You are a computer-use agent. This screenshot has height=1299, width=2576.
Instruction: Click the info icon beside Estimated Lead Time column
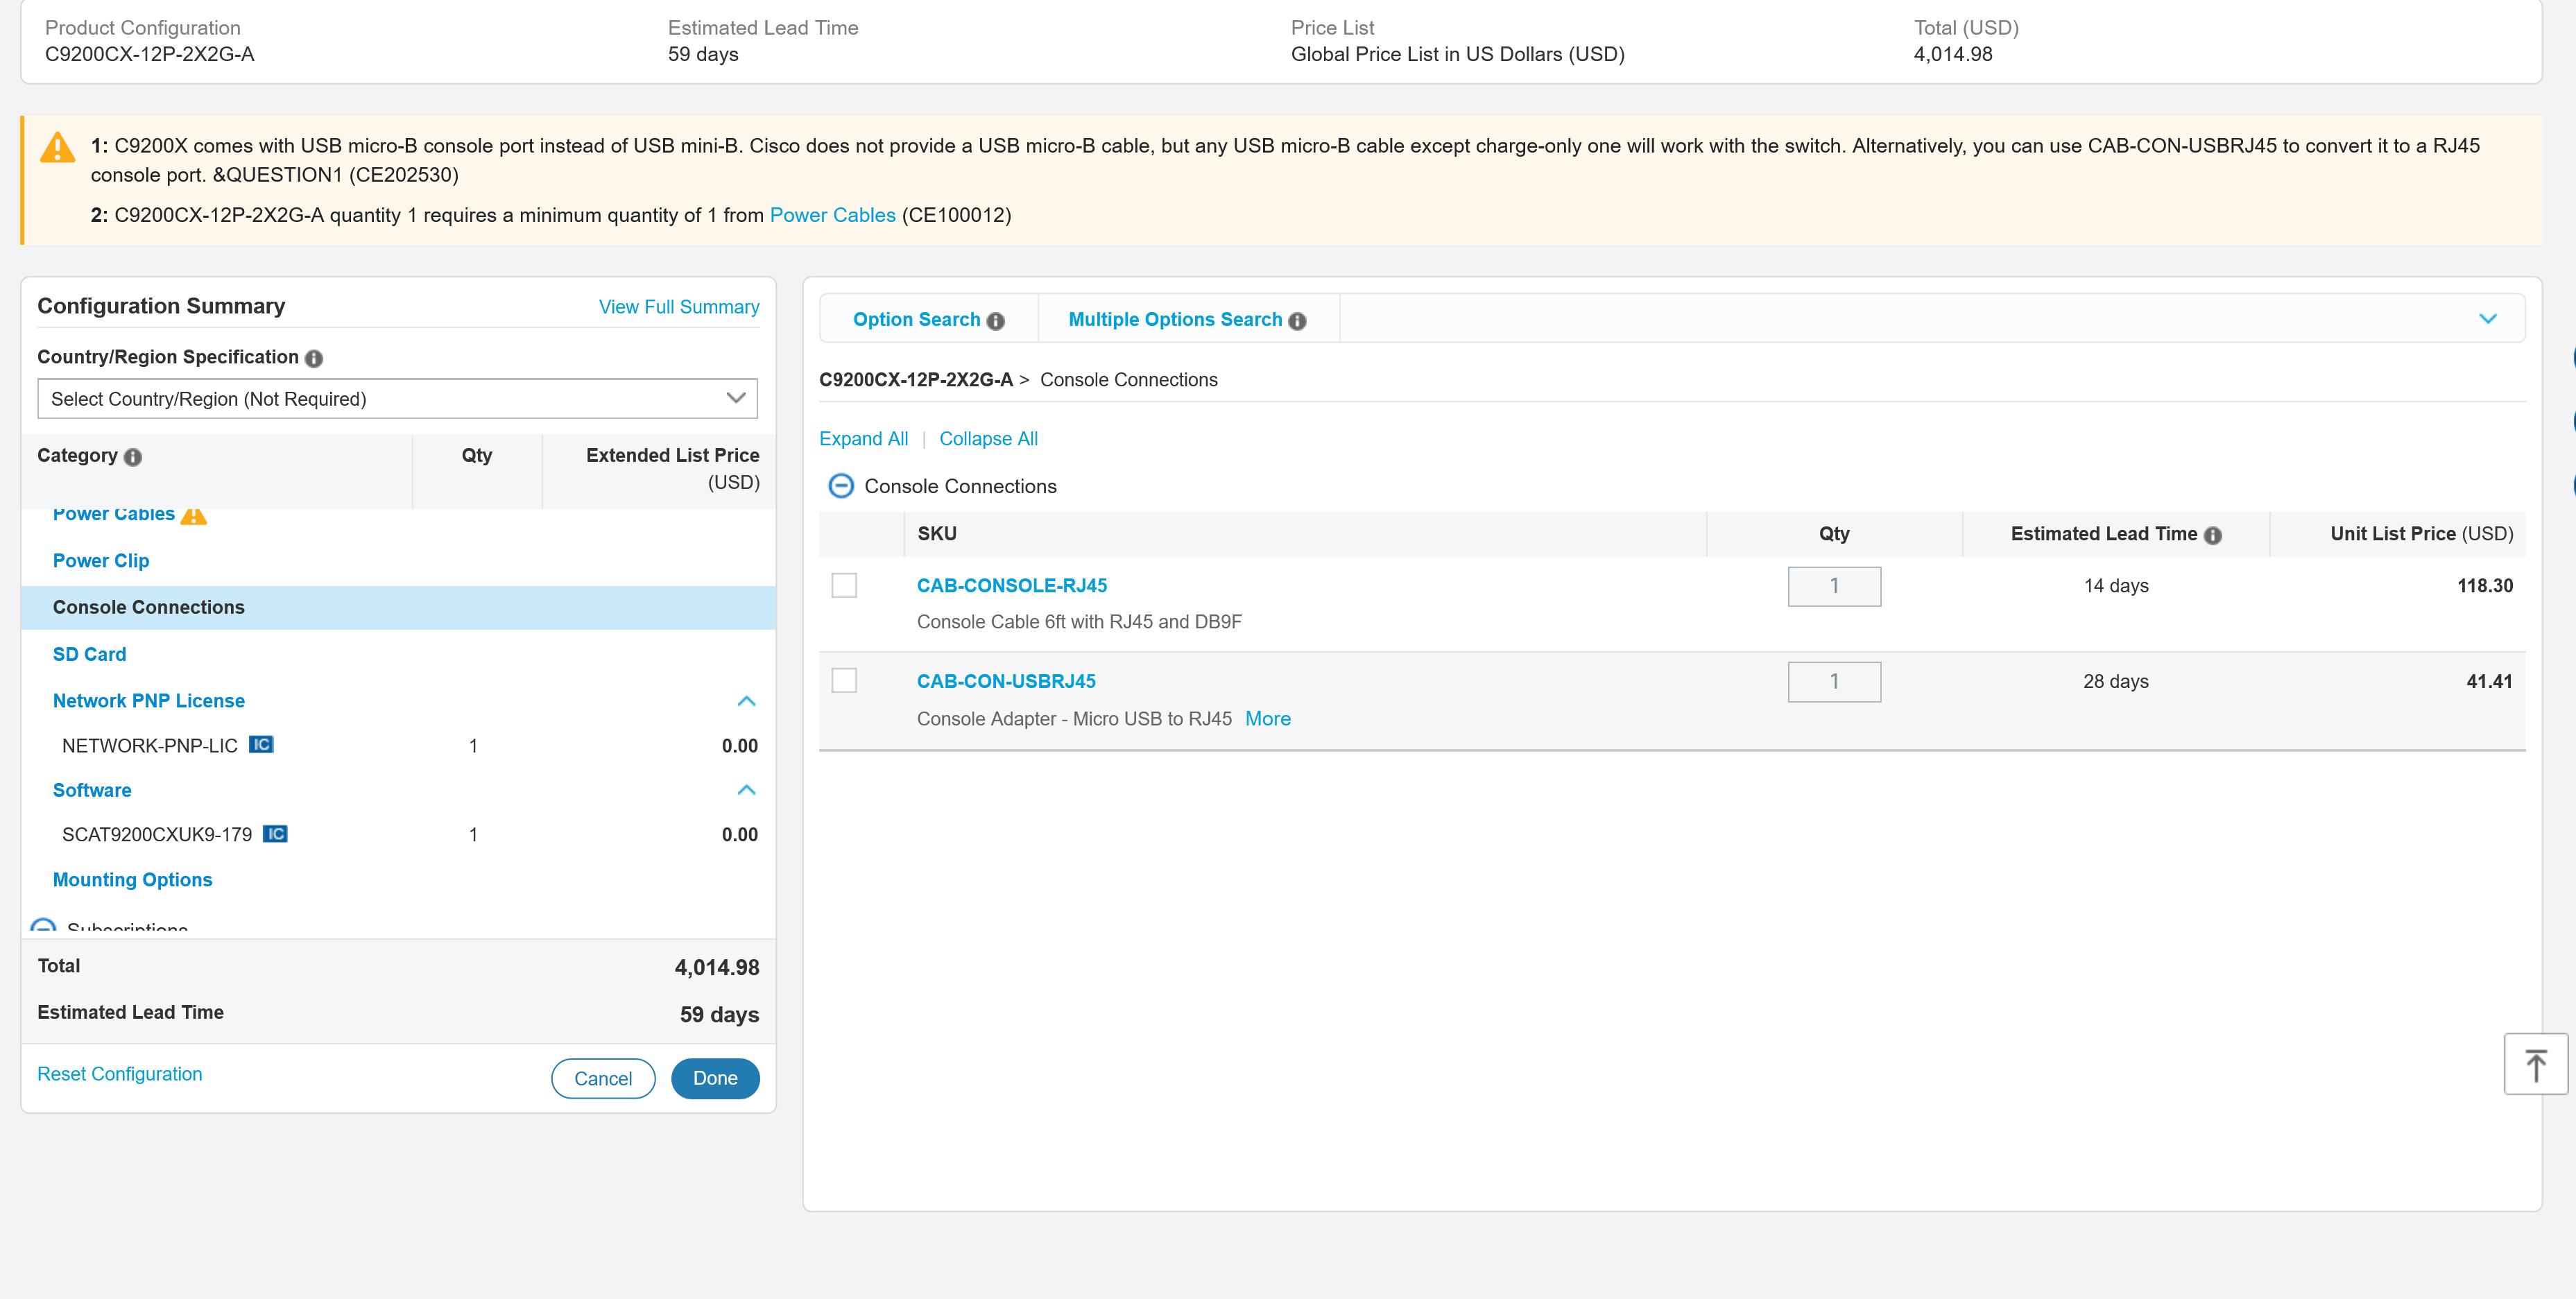tap(2213, 535)
